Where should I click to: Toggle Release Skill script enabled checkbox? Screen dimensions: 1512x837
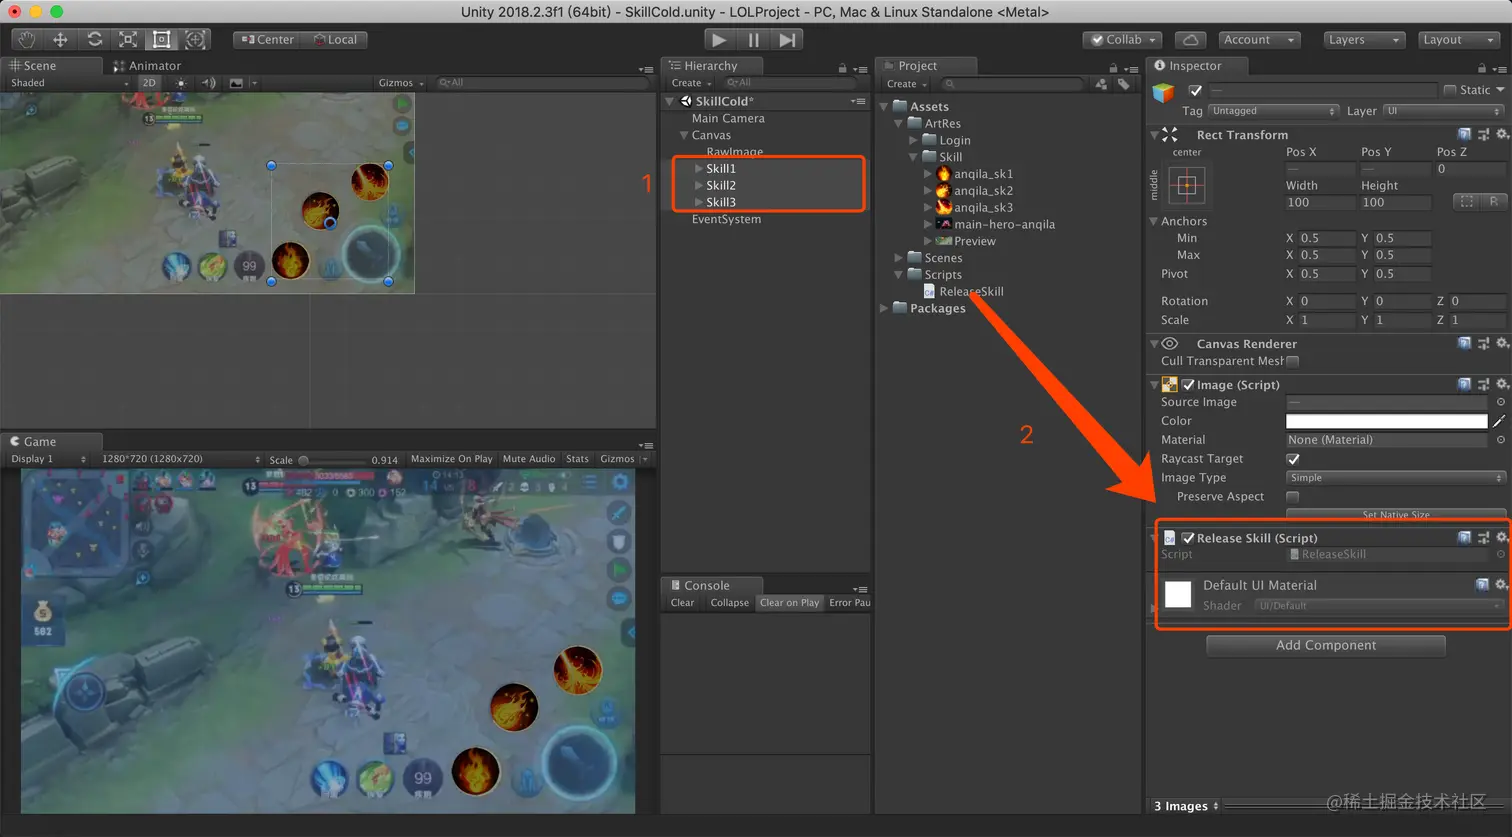coord(1188,538)
